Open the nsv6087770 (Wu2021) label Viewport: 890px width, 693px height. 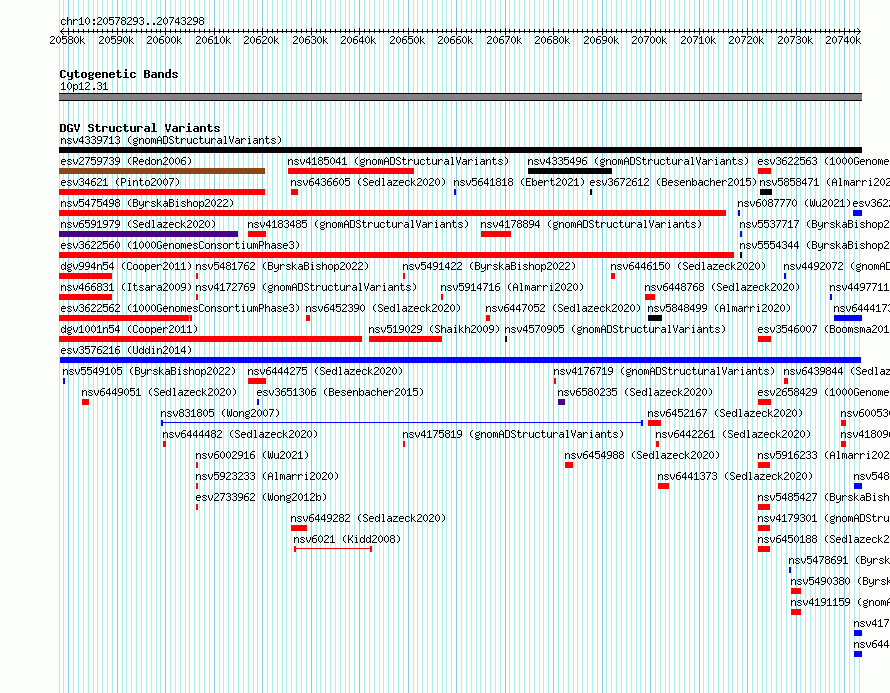[794, 203]
